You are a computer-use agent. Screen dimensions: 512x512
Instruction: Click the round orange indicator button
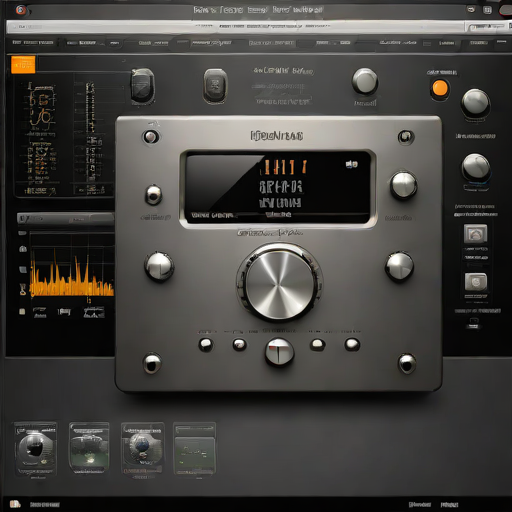(440, 88)
